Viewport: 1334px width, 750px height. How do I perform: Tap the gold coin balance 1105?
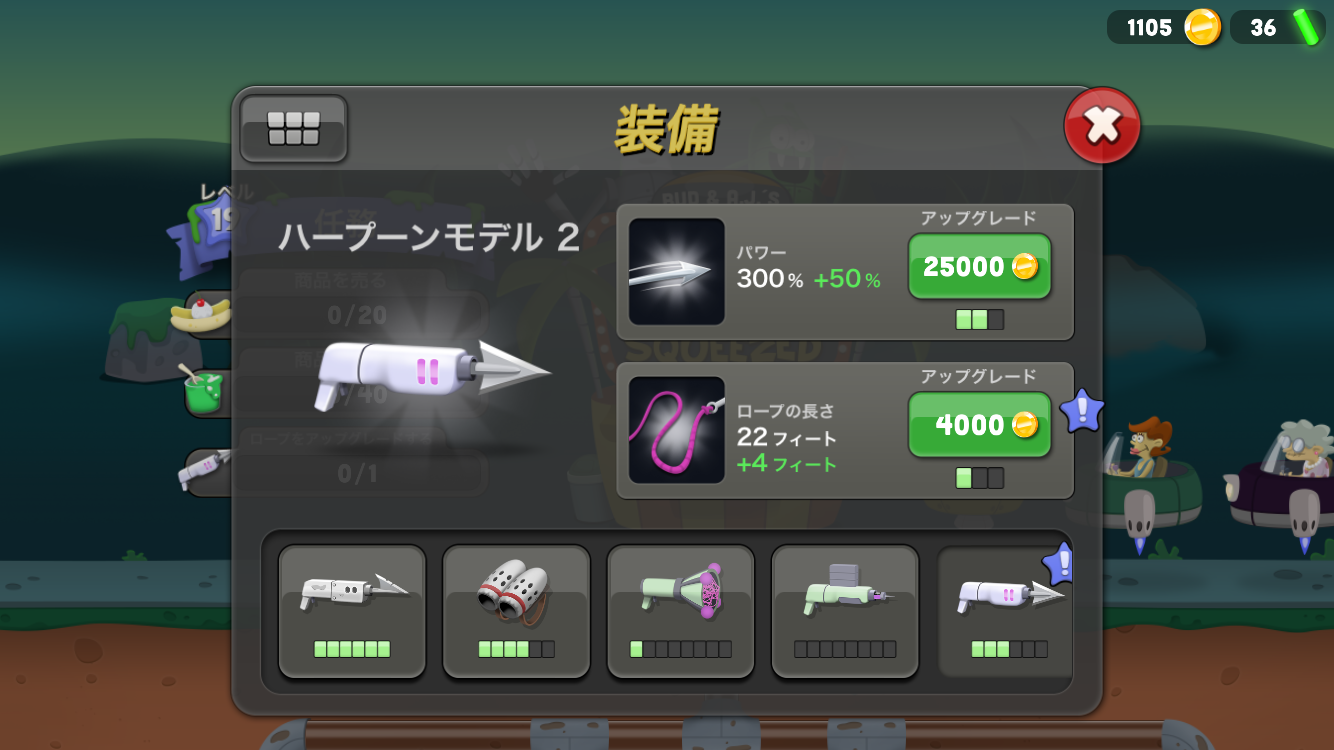1165,27
